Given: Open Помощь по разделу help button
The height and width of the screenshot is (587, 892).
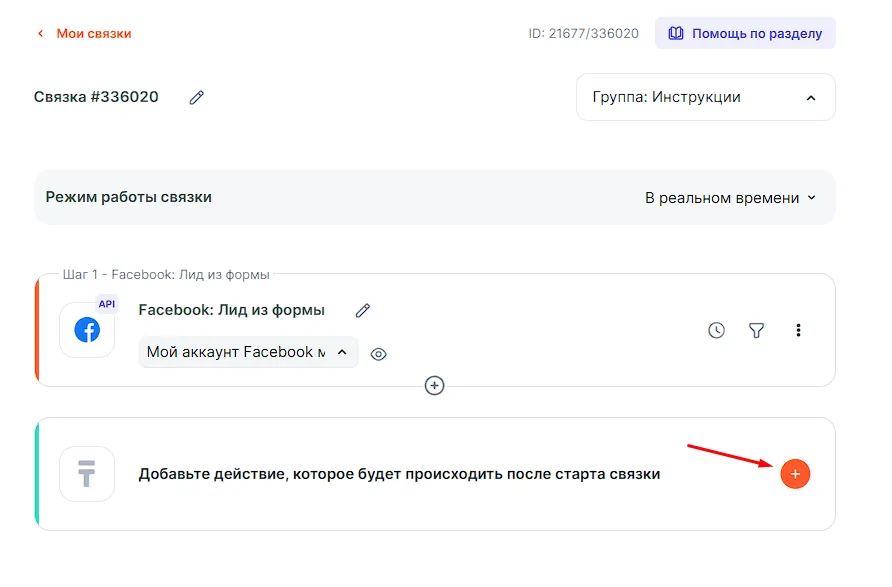Looking at the screenshot, I should point(745,33).
